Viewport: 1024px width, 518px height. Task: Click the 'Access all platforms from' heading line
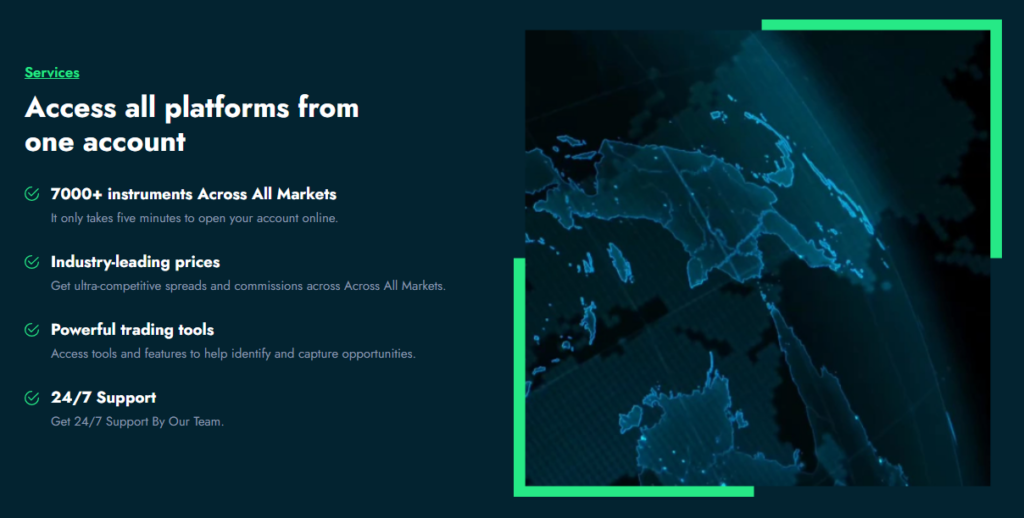191,107
